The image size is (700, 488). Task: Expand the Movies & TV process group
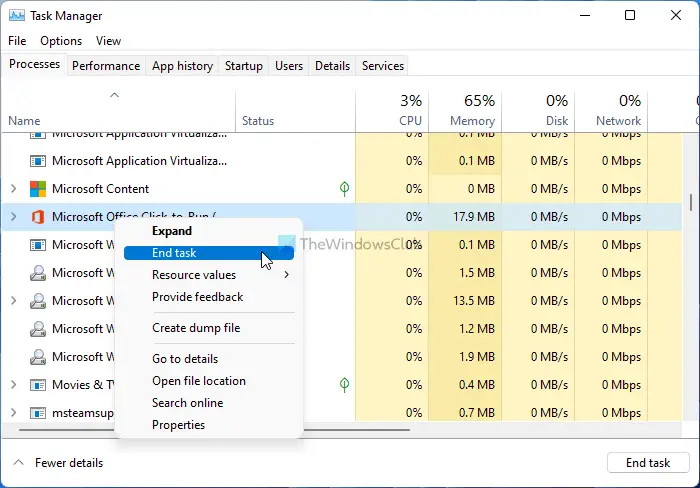click(x=13, y=385)
